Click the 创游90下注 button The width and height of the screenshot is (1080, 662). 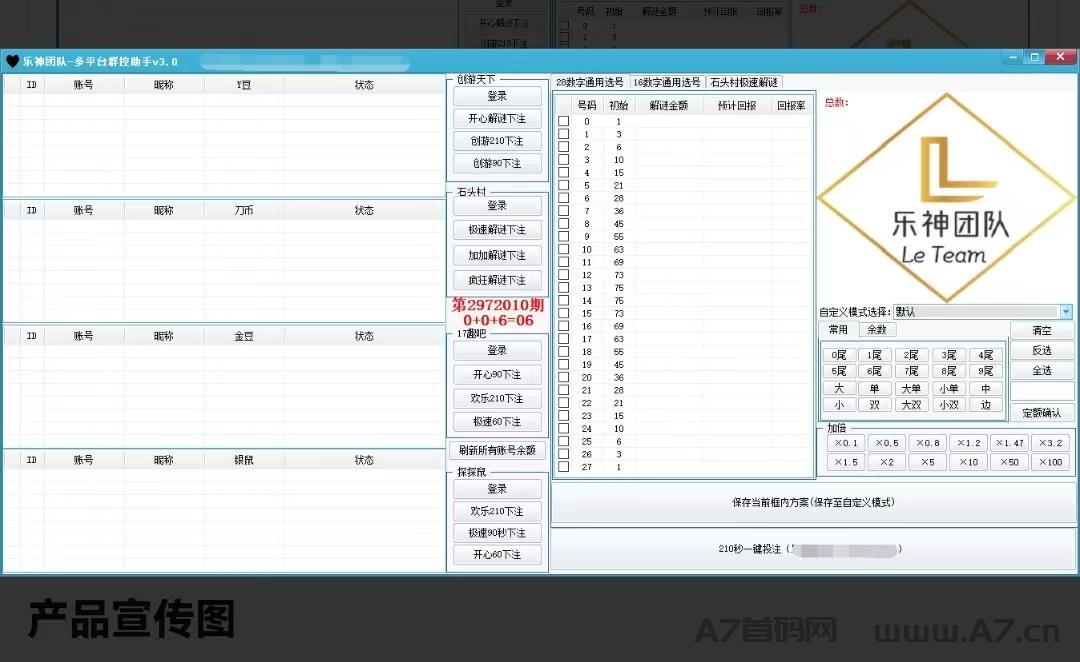[x=497, y=163]
